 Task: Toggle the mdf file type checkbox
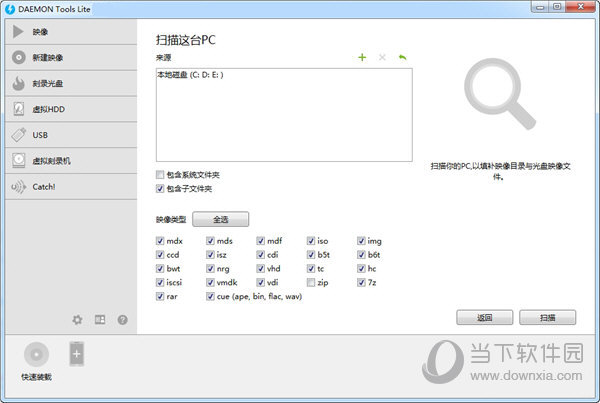pos(261,241)
